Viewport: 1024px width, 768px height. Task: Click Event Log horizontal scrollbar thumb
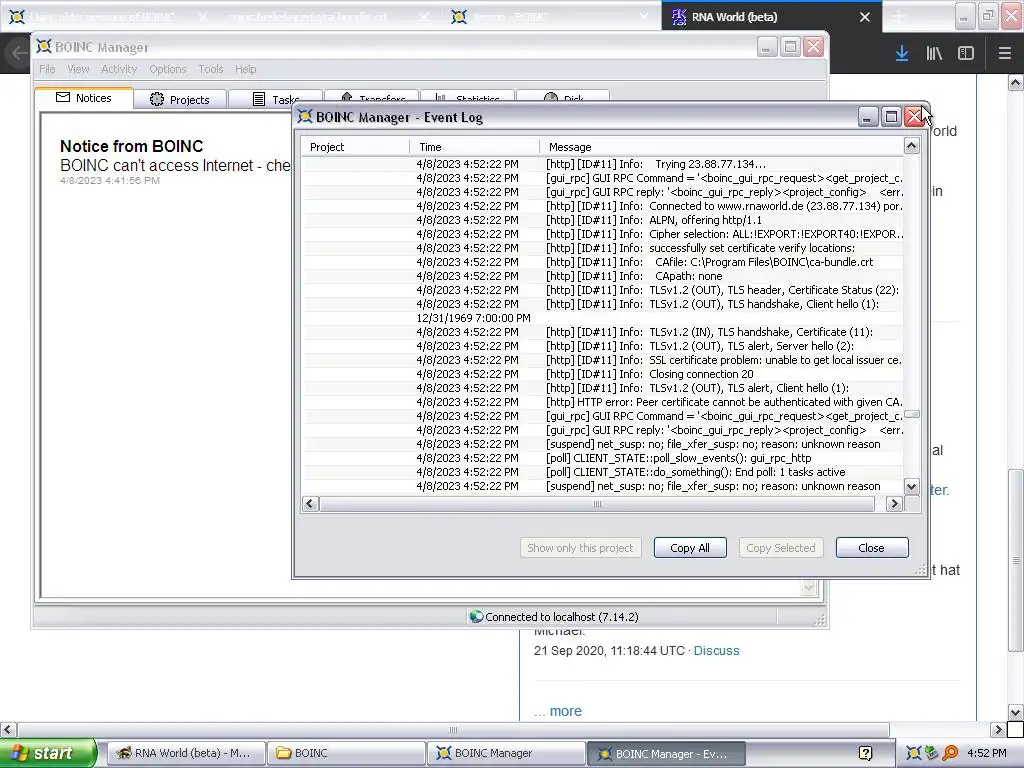597,504
